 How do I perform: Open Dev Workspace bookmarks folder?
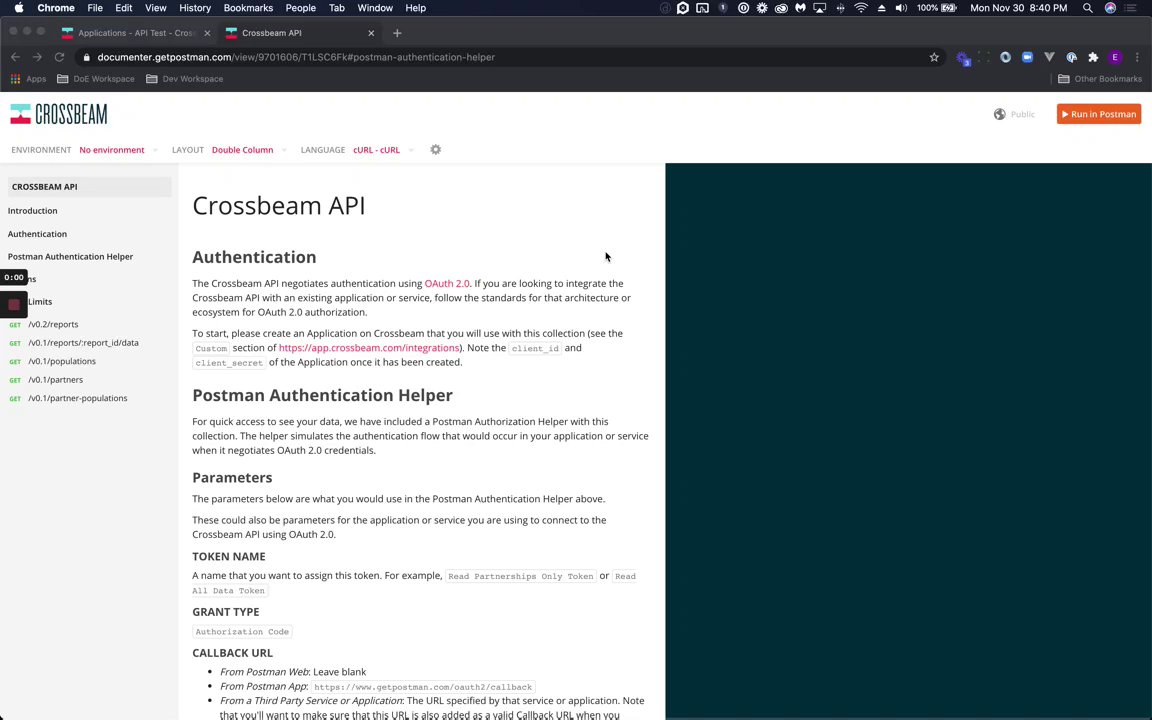[184, 79]
